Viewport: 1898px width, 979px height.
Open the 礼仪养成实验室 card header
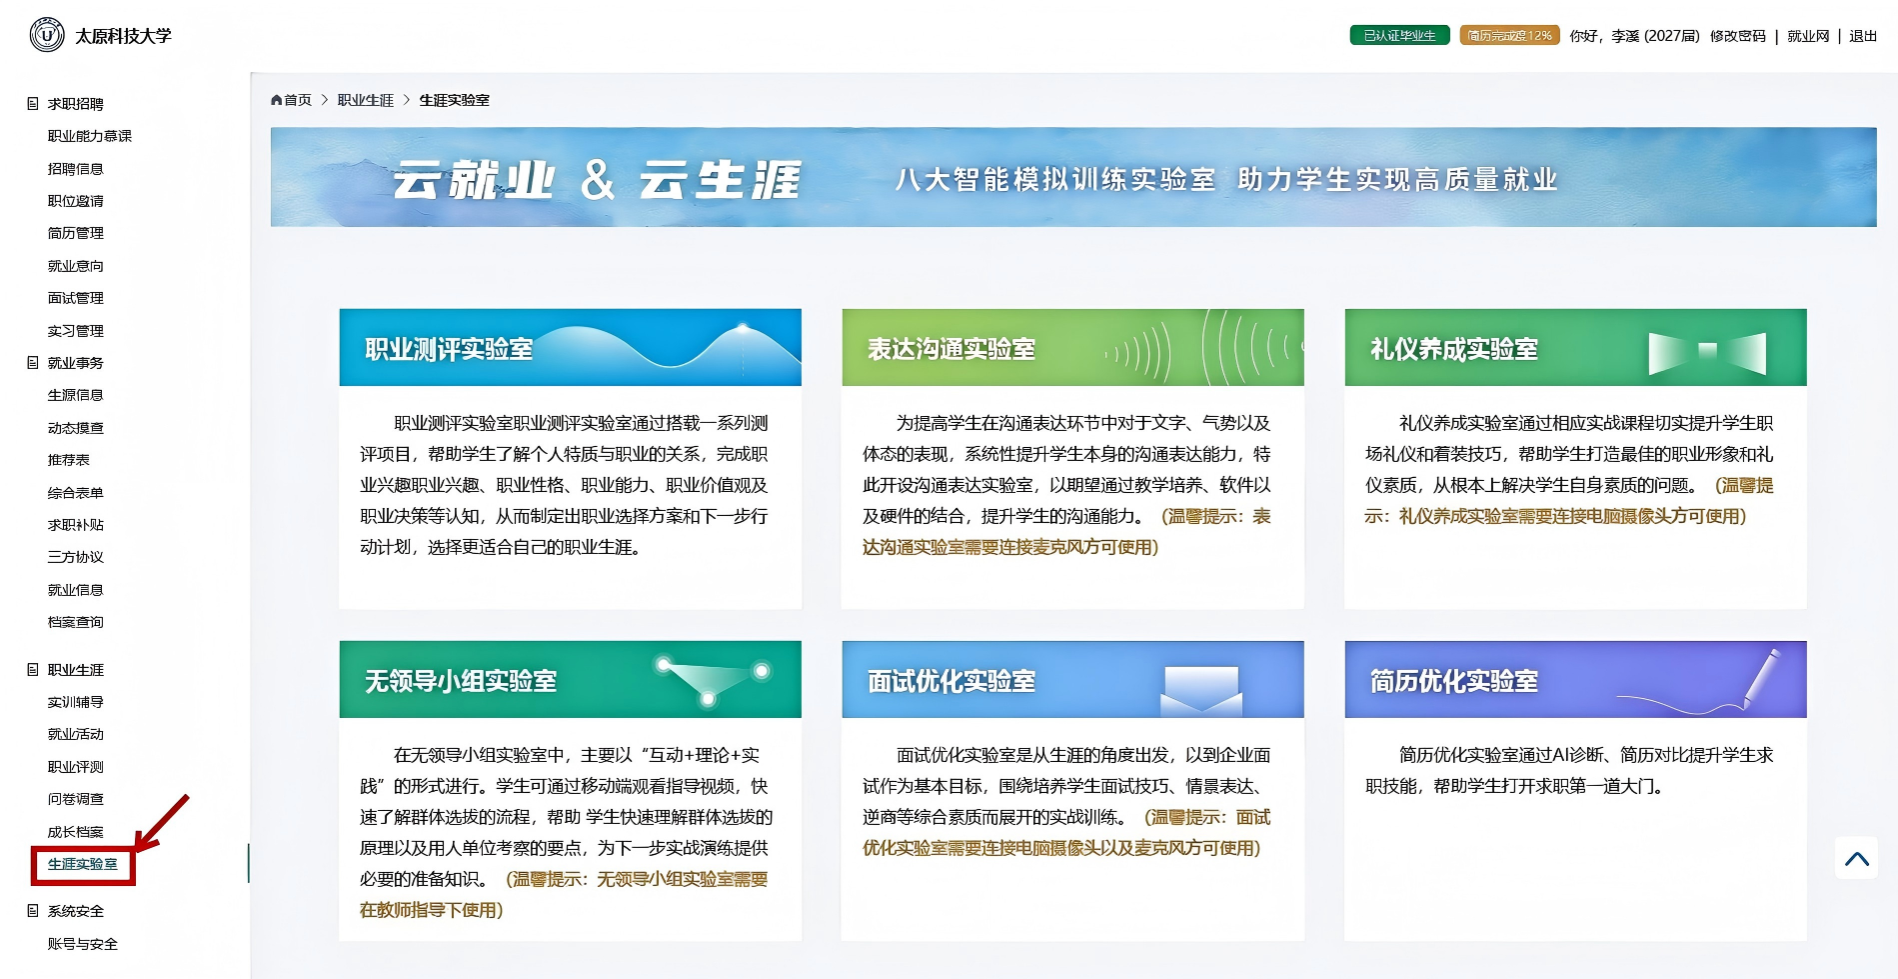1575,348
